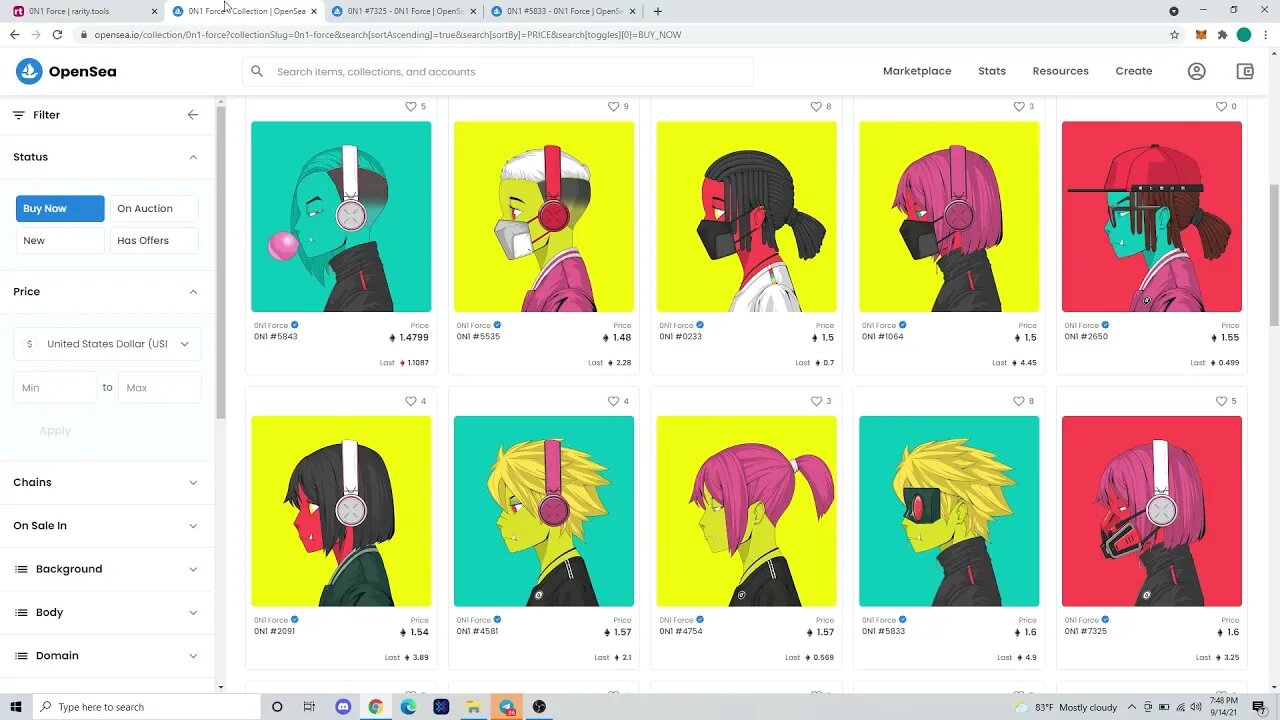Open the browser extensions puzzle icon

[x=1222, y=34]
